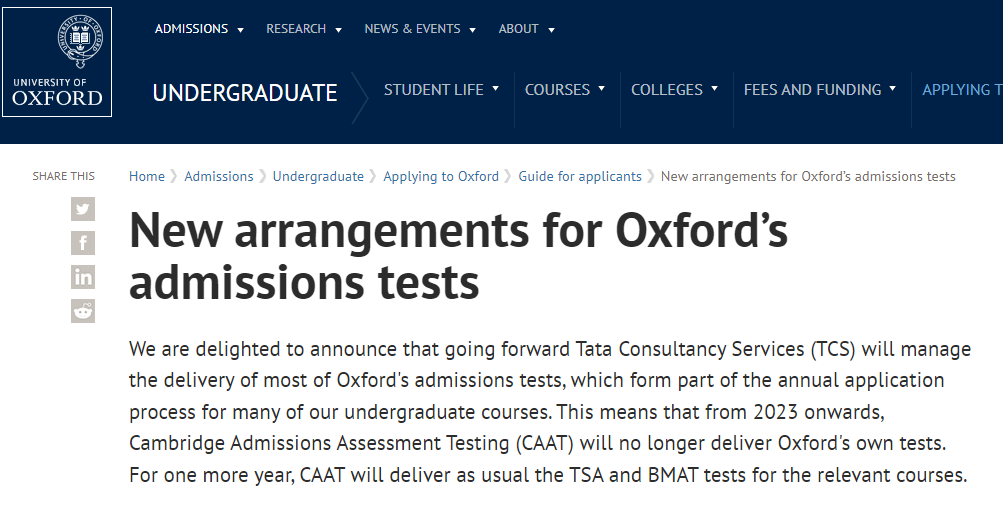The height and width of the screenshot is (511, 1003).
Task: Follow the Undergraduate breadcrumb link
Action: (x=318, y=177)
